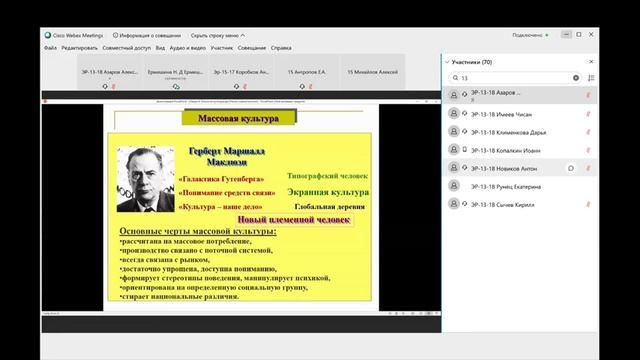Select the 15 Антропов Е.А. video thumbnail

tap(307, 72)
